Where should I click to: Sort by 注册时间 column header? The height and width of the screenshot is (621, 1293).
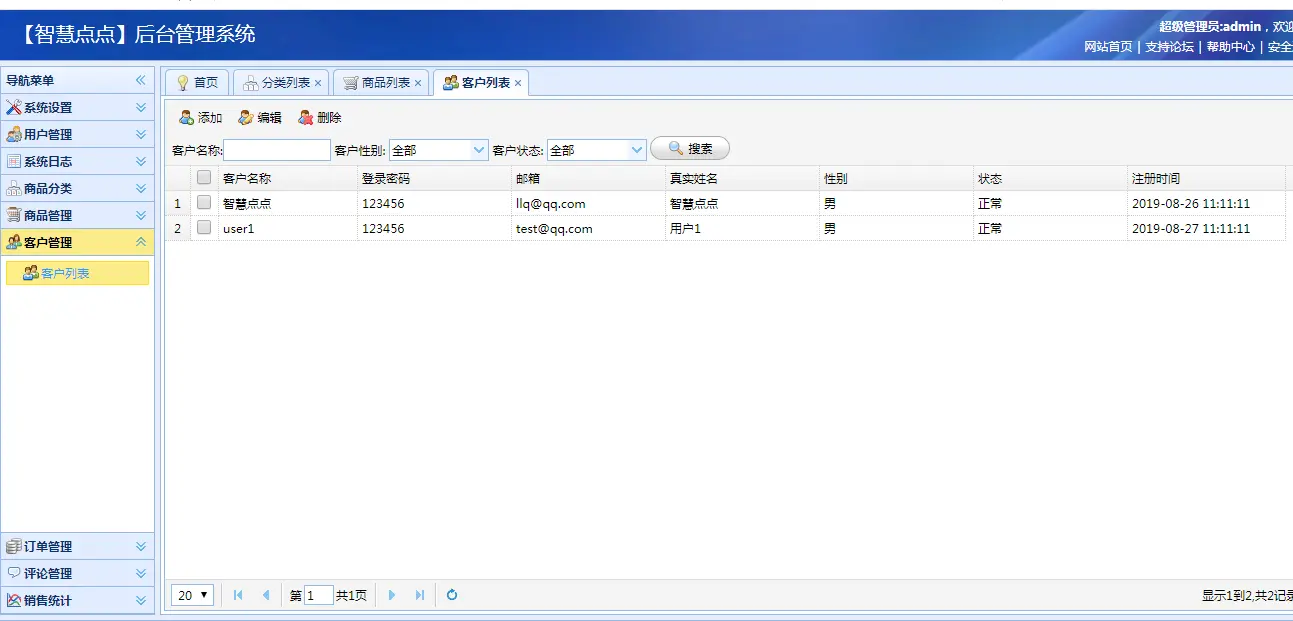click(1207, 178)
